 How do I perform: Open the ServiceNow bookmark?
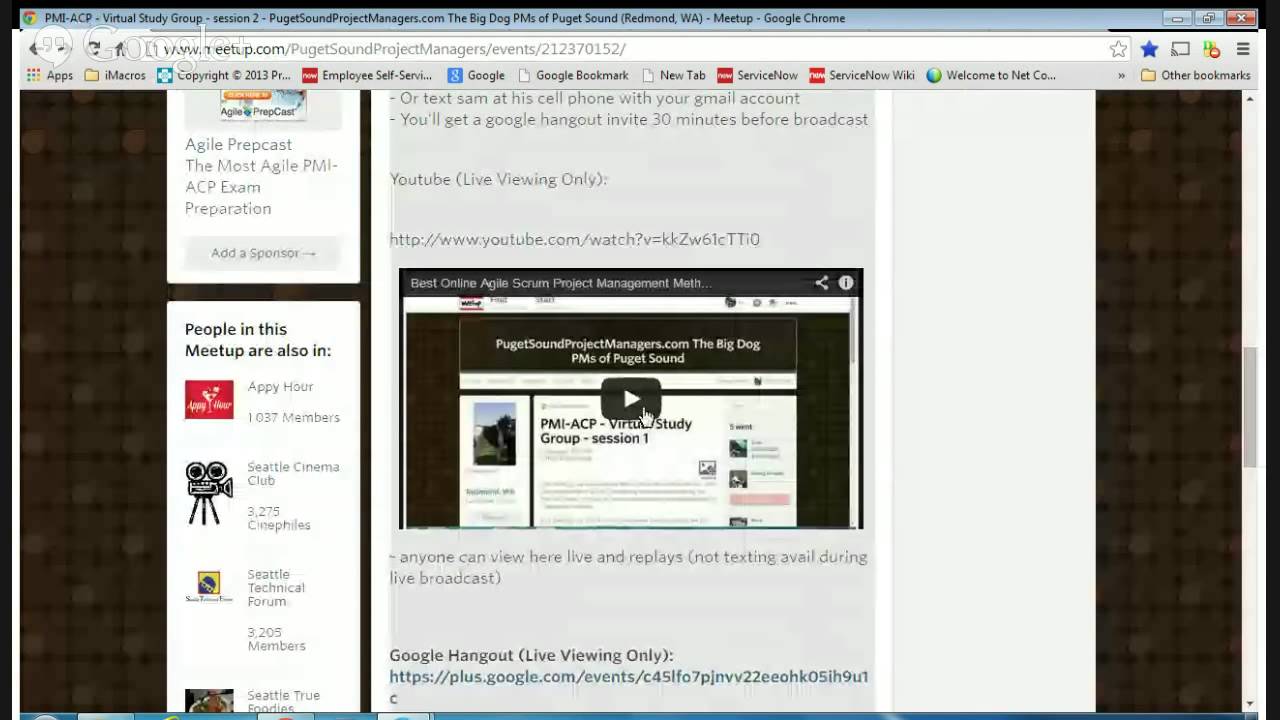(x=758, y=75)
